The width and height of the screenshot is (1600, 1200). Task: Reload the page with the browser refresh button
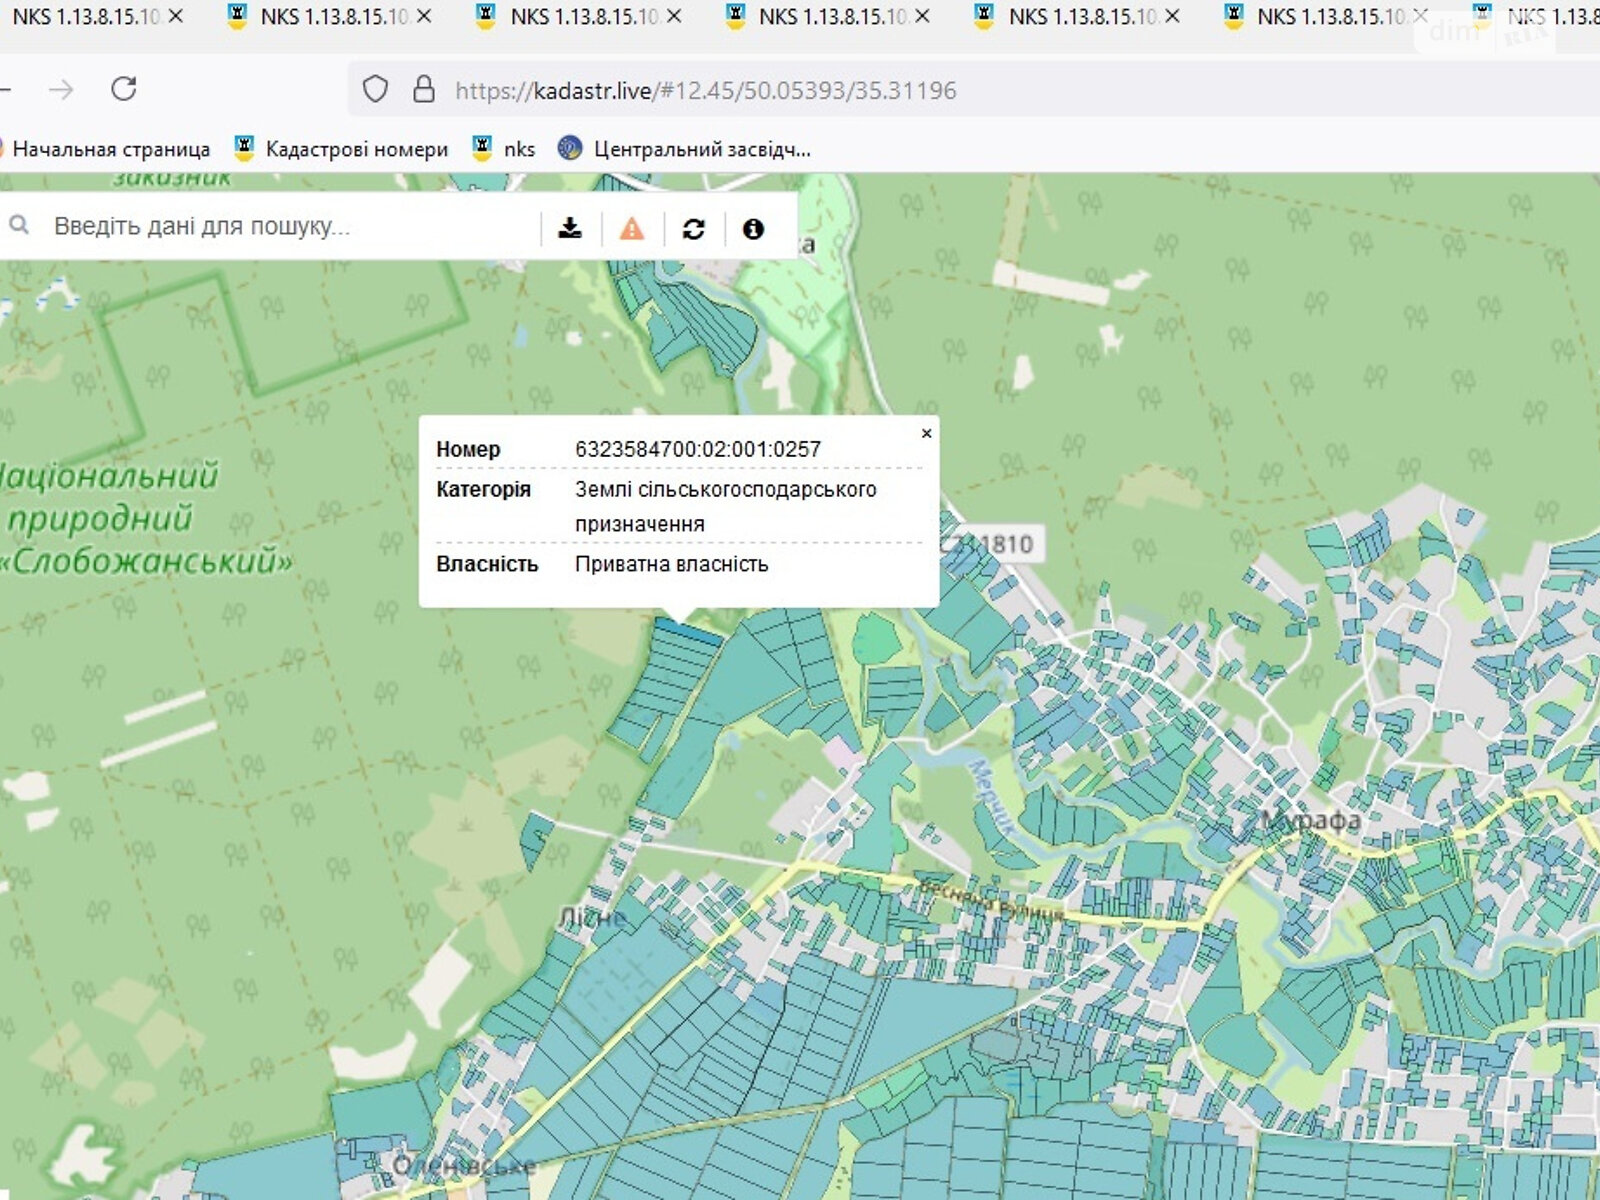tap(124, 89)
